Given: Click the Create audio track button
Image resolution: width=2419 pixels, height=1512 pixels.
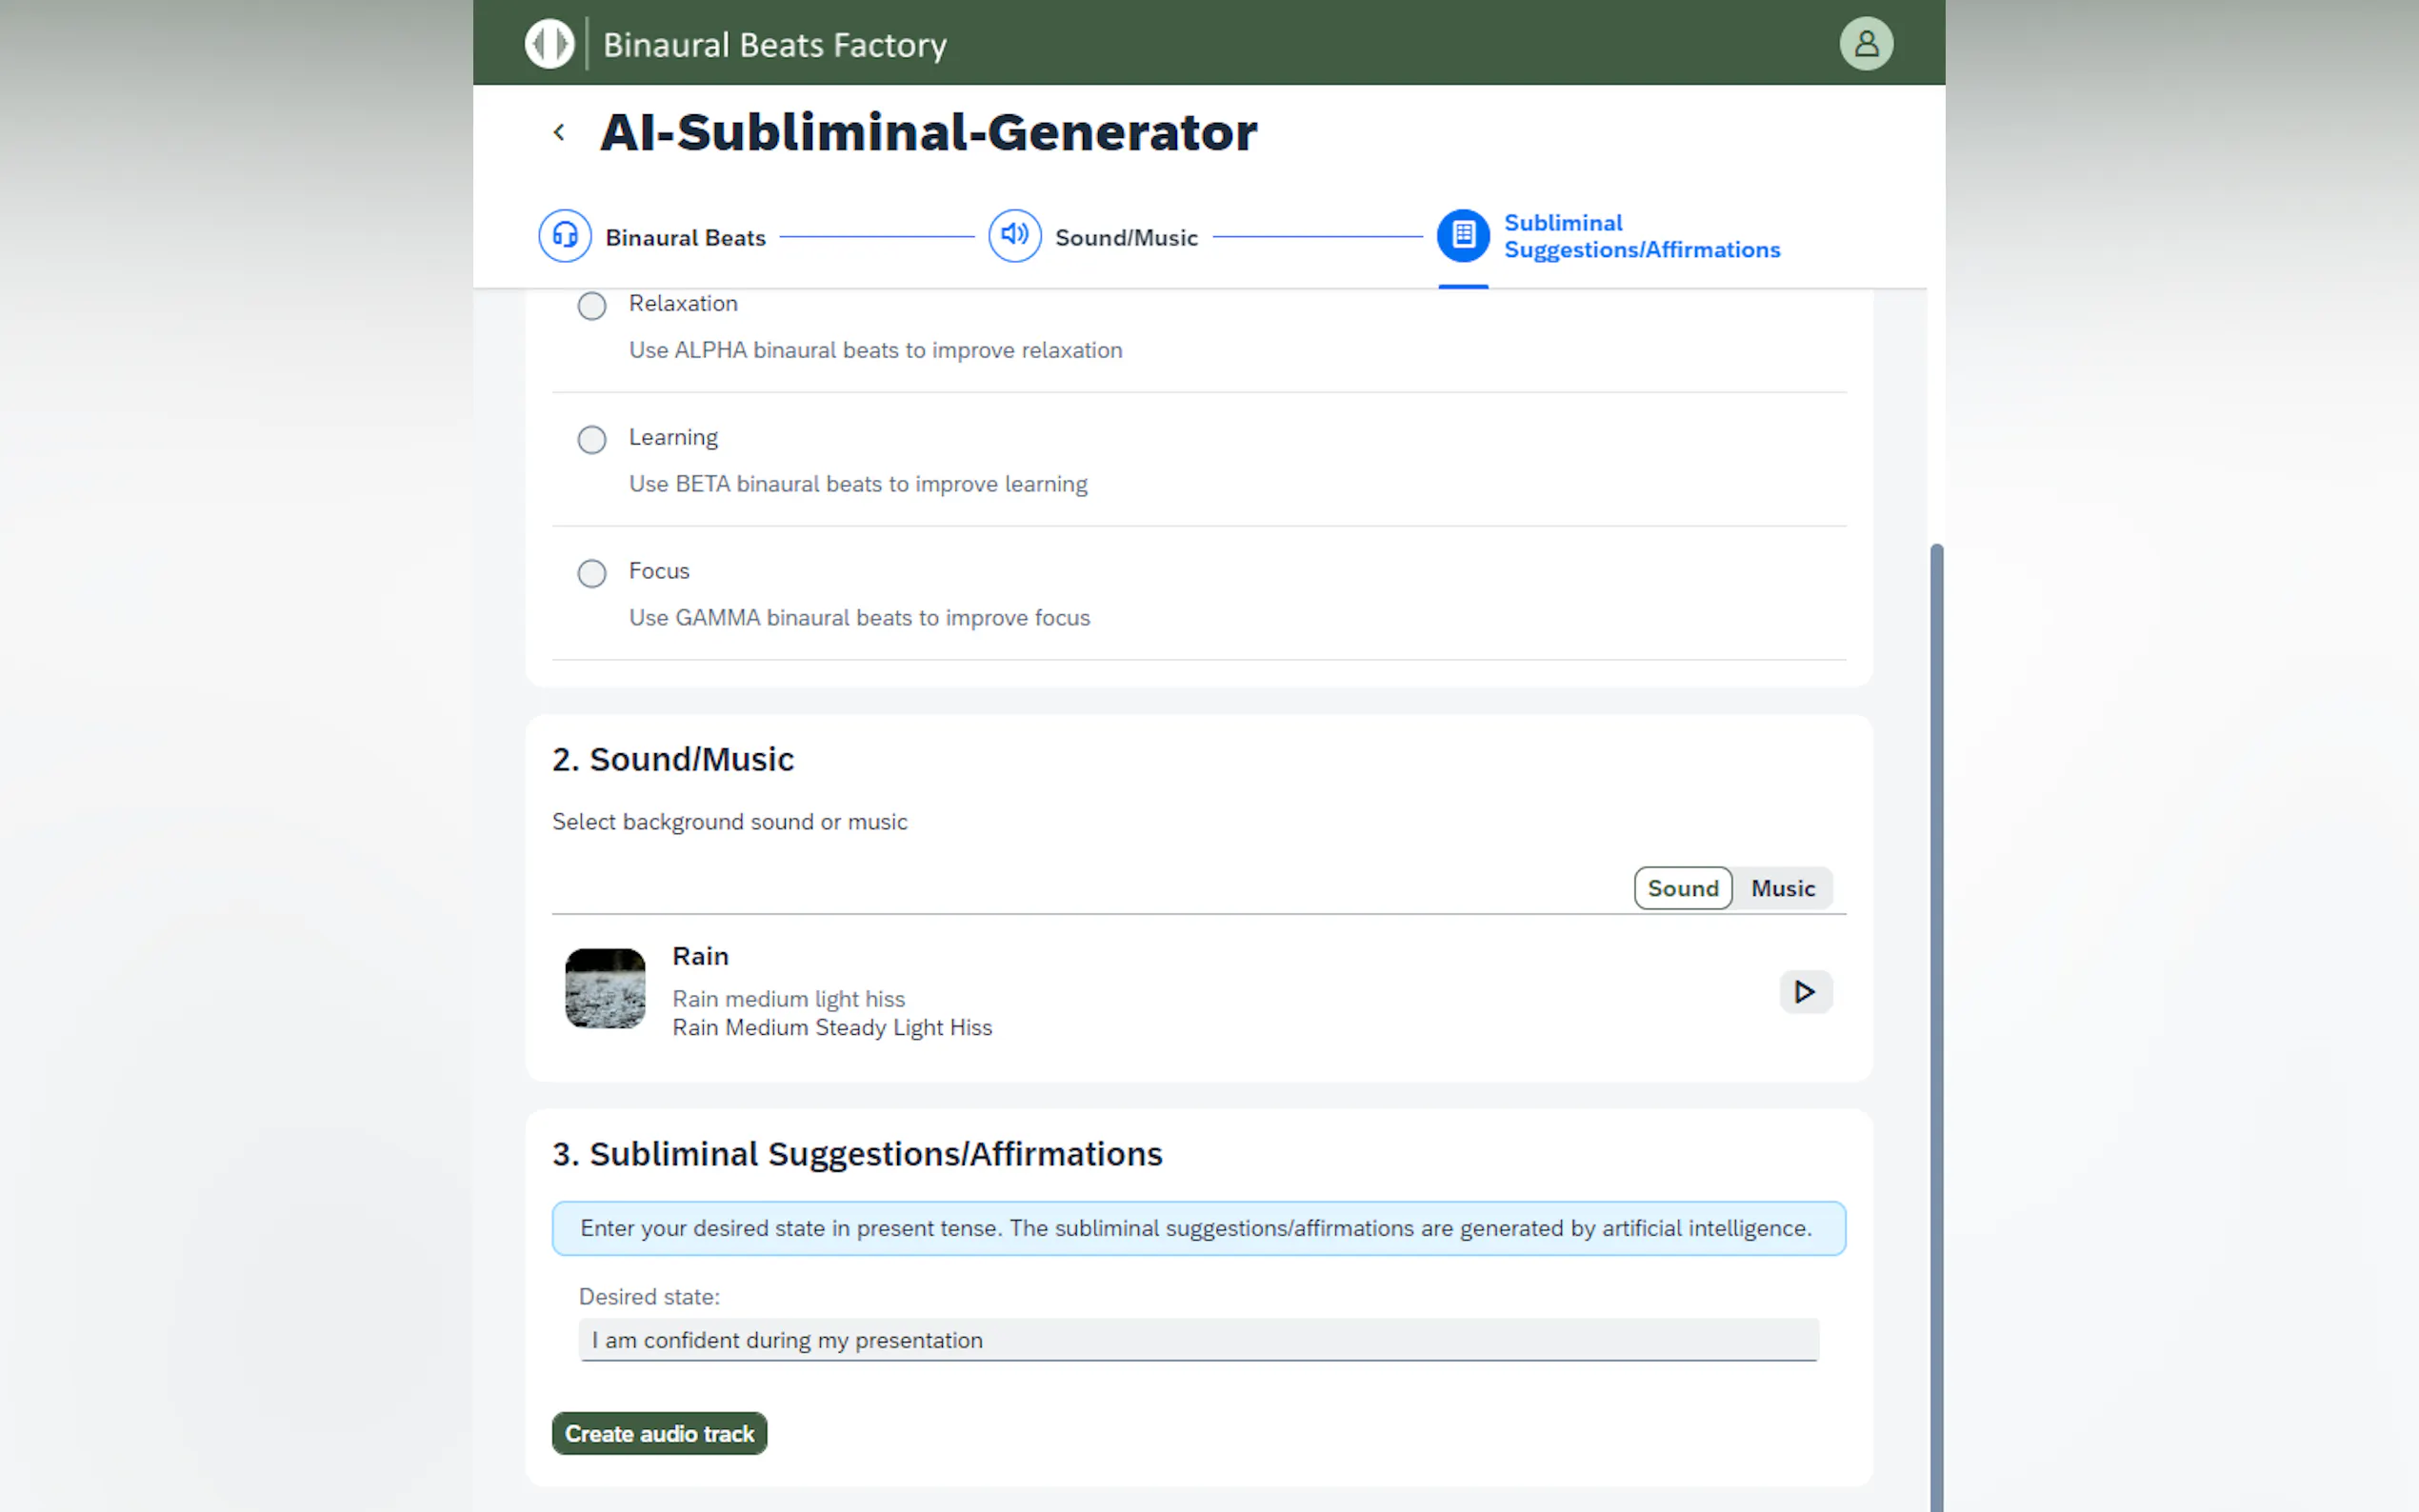Looking at the screenshot, I should [x=659, y=1433].
